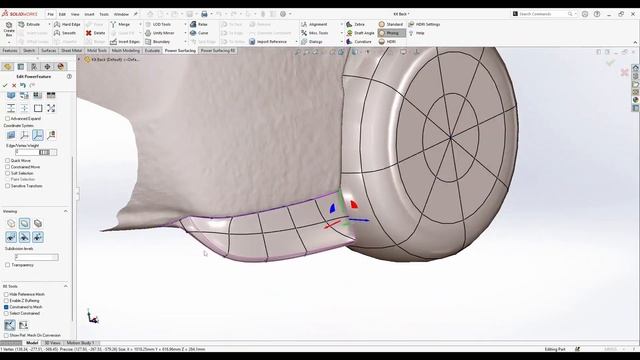Open the Alignment tools
640x360 pixels.
314,24
